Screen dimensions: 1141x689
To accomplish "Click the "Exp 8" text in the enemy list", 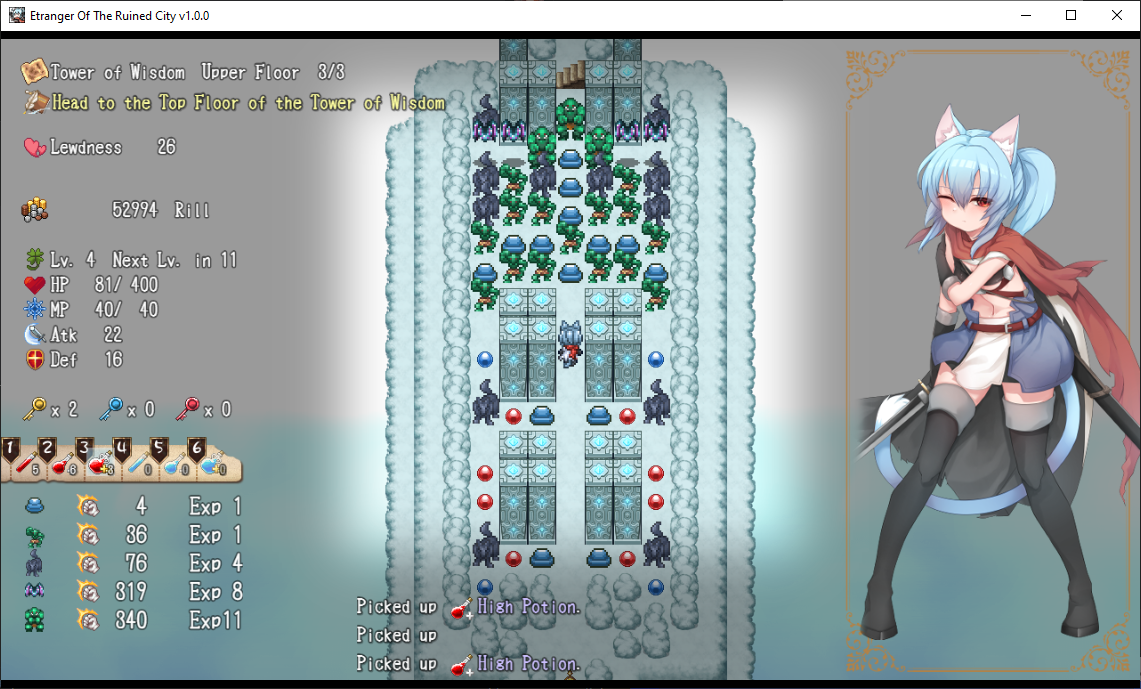I will click(215, 592).
